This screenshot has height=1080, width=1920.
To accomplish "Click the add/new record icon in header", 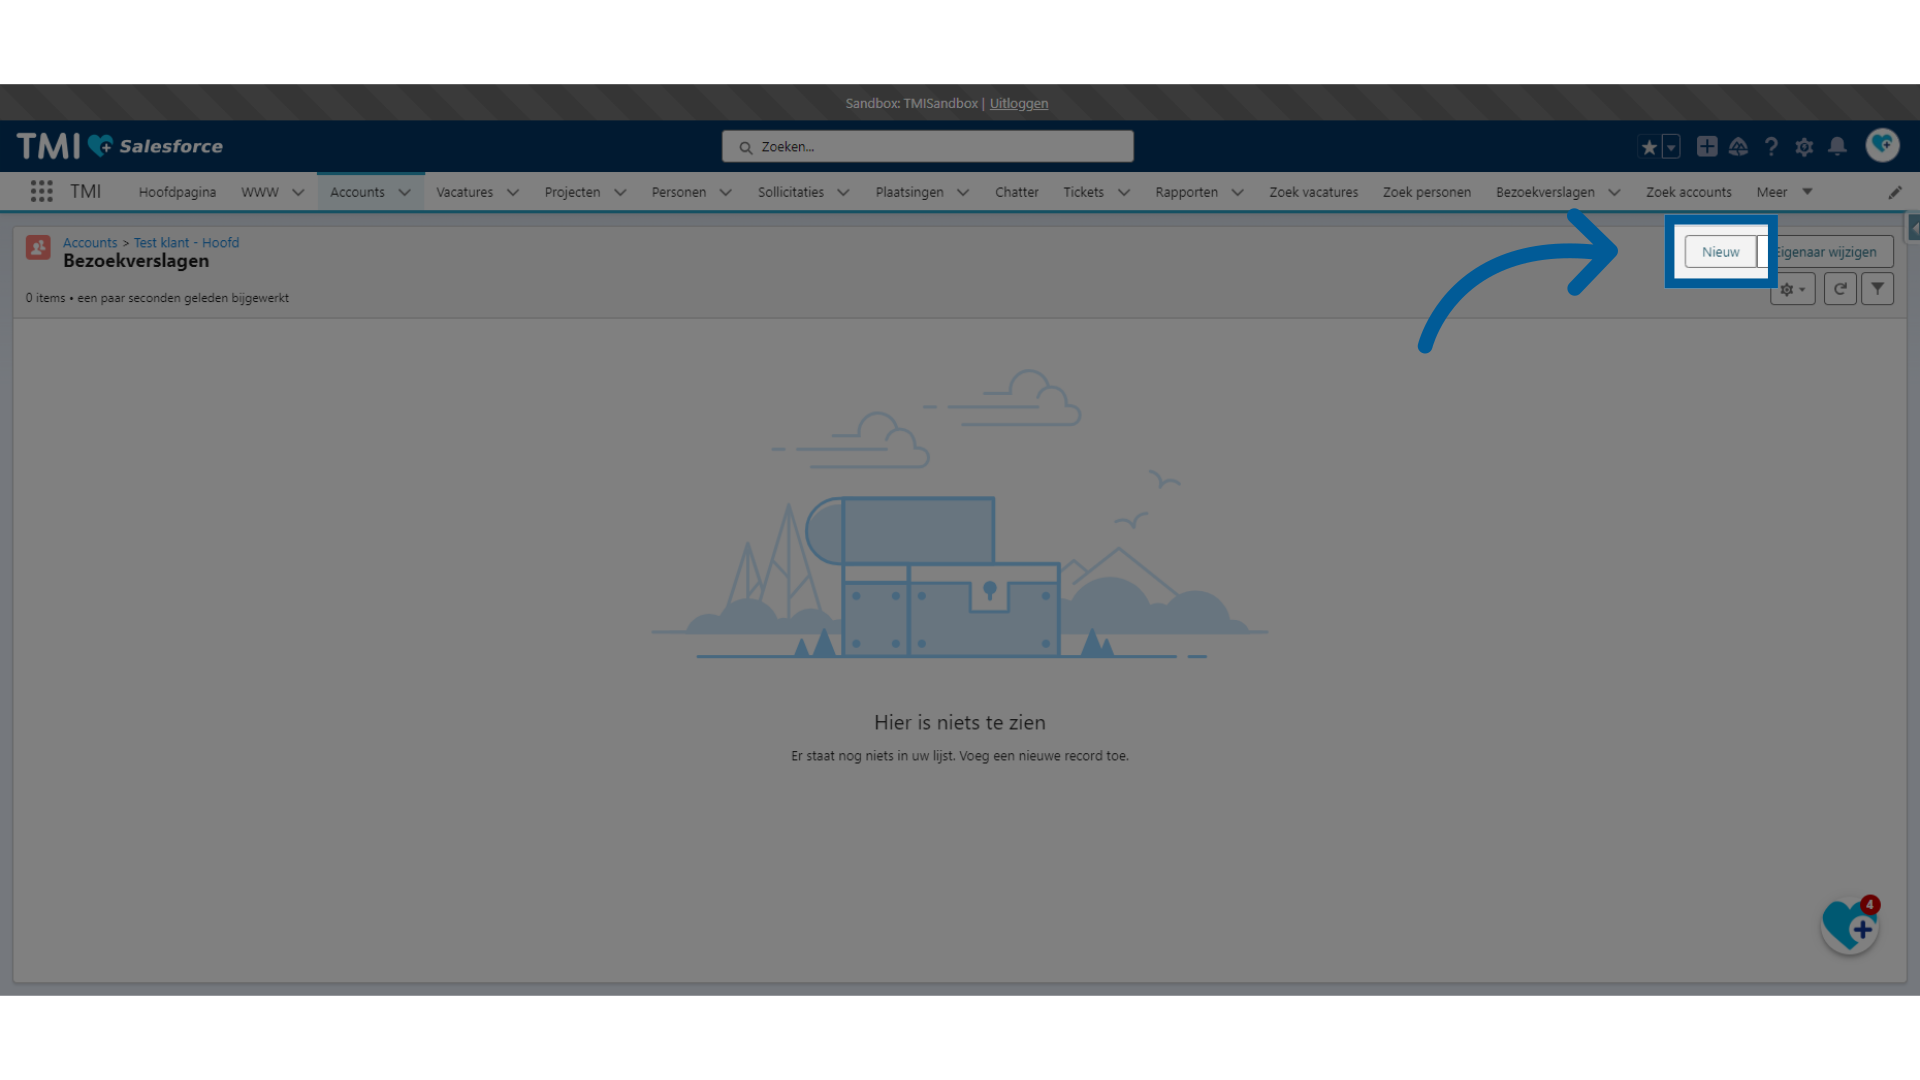I will pos(1706,145).
